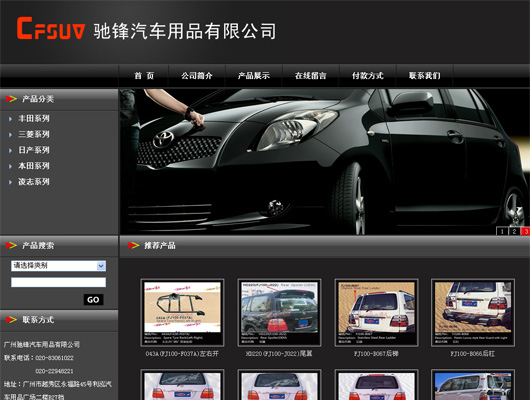
Task: Select 付款方式 in the nav bar
Action: (368, 75)
